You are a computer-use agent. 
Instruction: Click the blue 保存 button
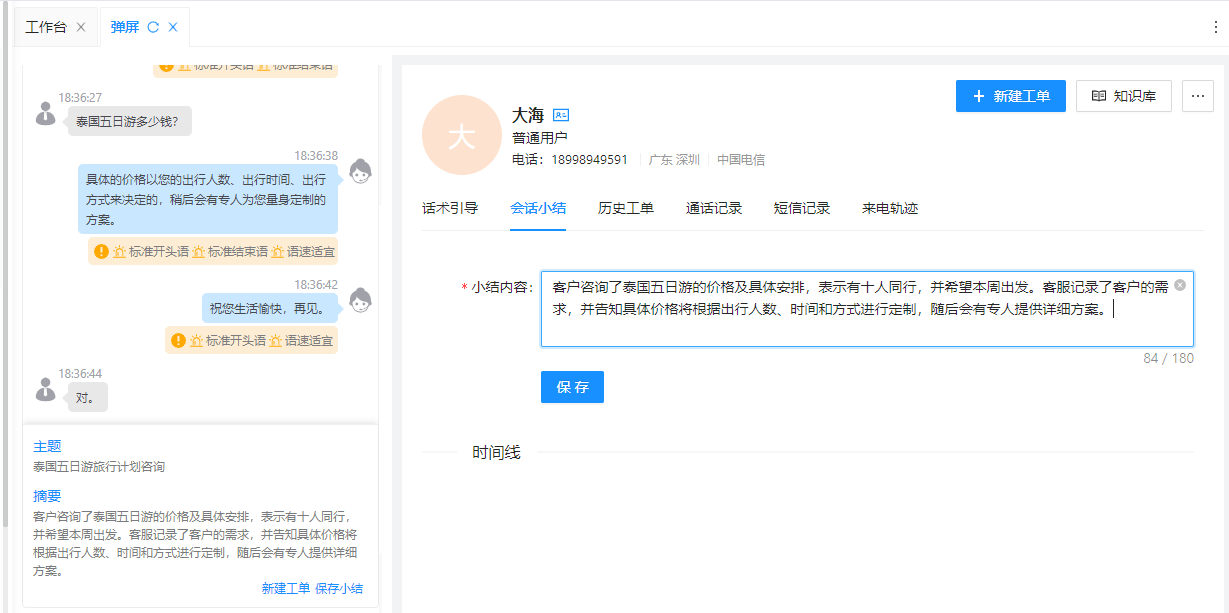coord(572,387)
